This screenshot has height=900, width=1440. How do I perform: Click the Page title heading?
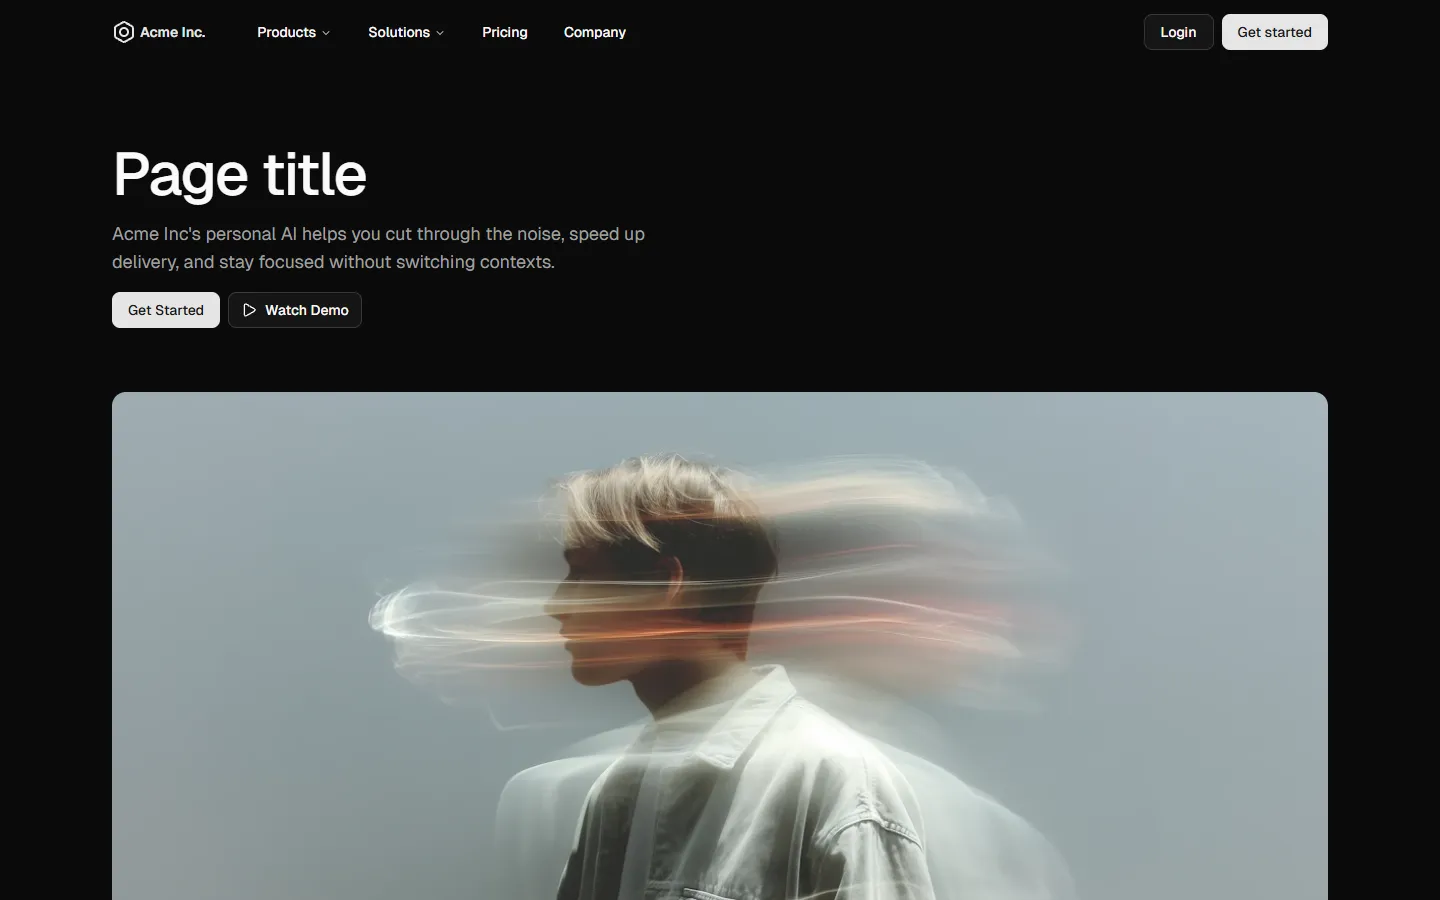coord(240,175)
